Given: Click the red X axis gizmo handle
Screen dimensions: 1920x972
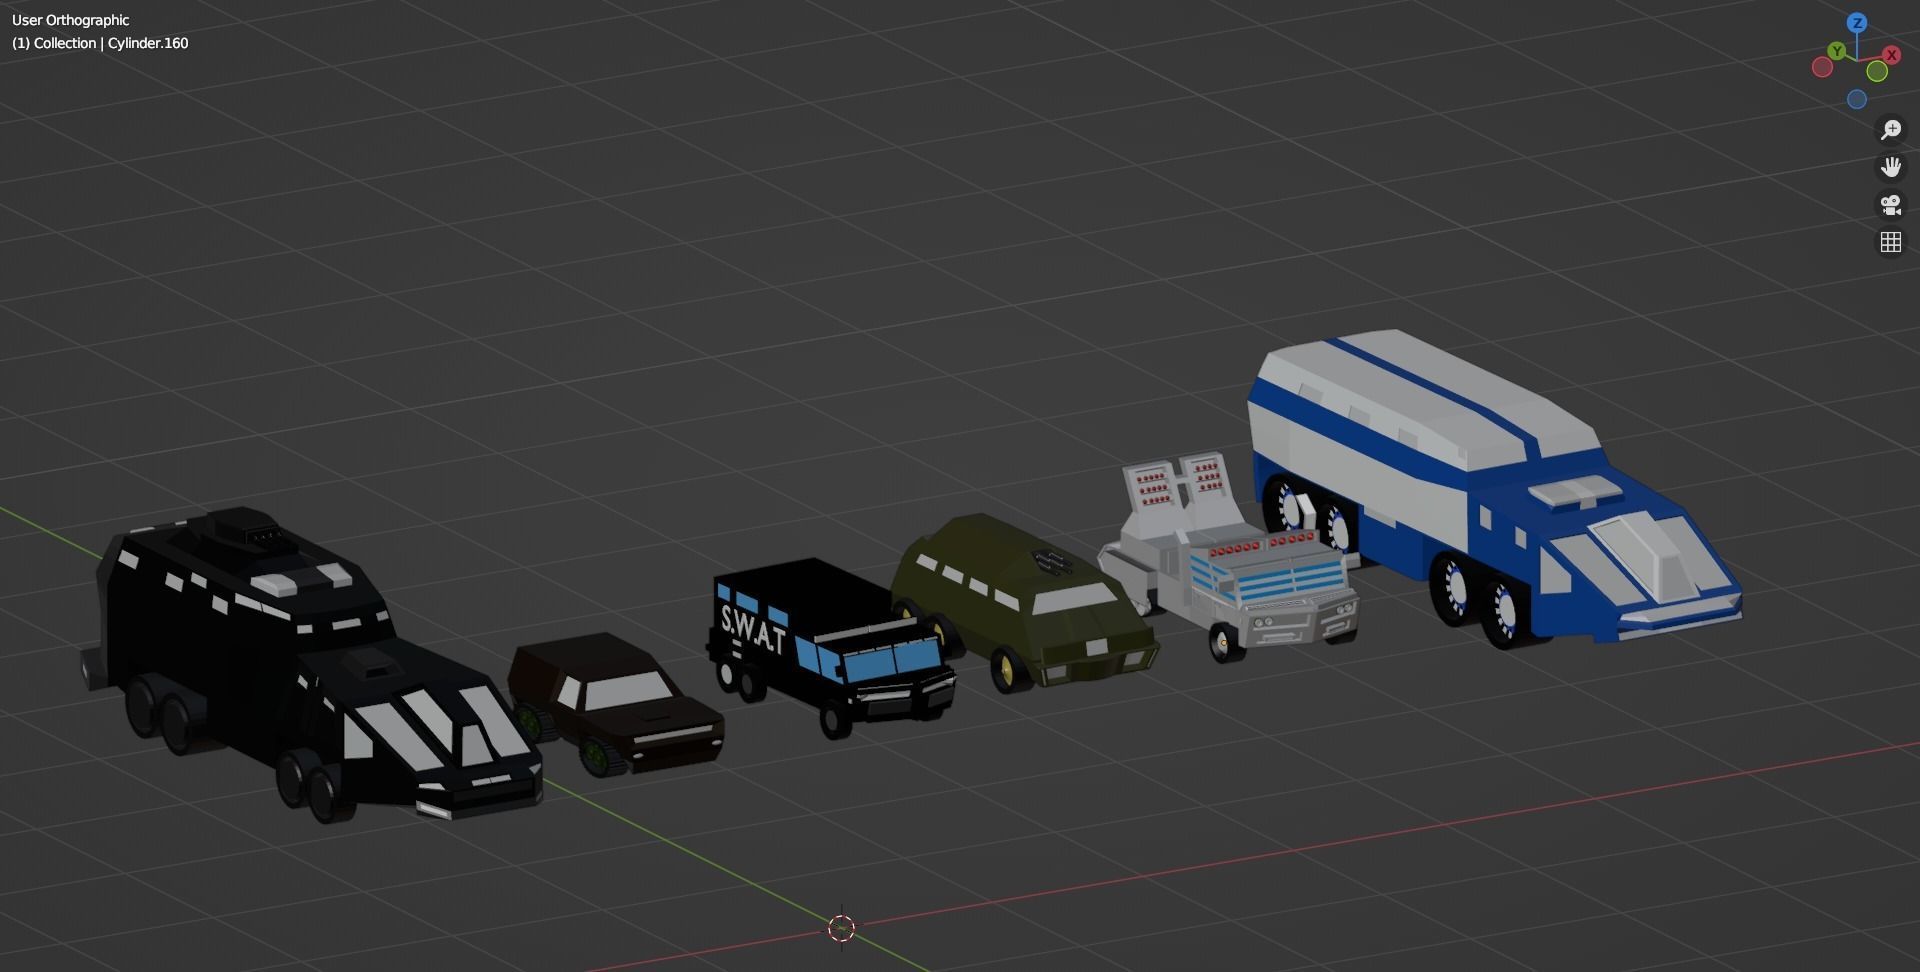Looking at the screenshot, I should (1891, 55).
